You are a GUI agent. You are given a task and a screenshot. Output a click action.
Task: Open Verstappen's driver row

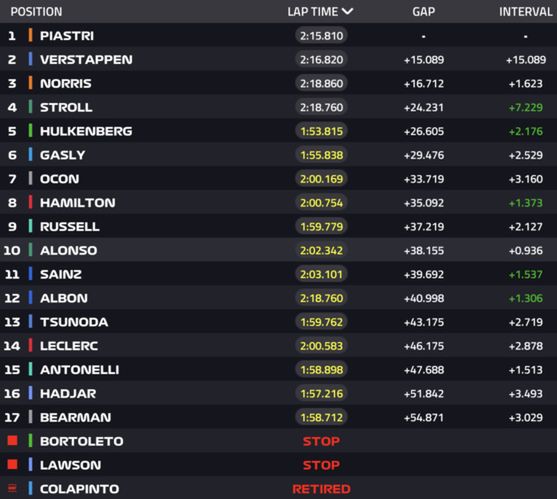[278, 59]
